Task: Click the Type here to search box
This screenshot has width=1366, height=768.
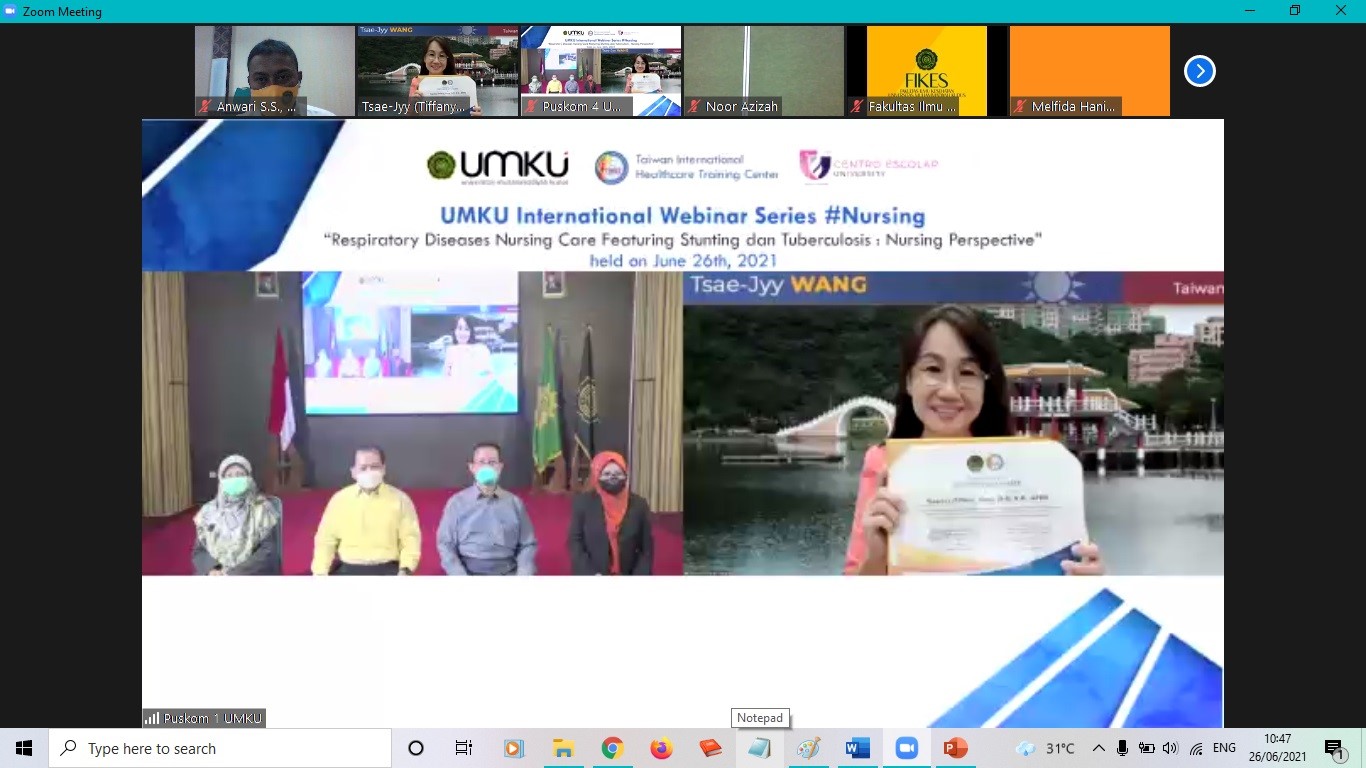Action: [x=220, y=748]
